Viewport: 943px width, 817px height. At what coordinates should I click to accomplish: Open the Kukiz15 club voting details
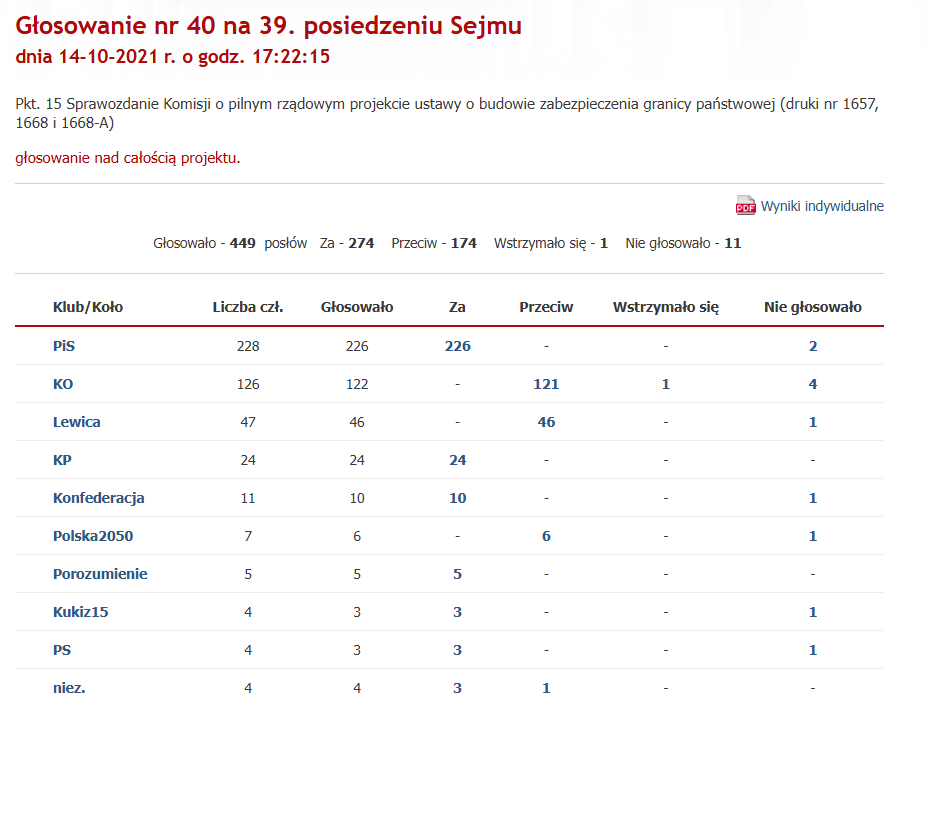click(79, 611)
